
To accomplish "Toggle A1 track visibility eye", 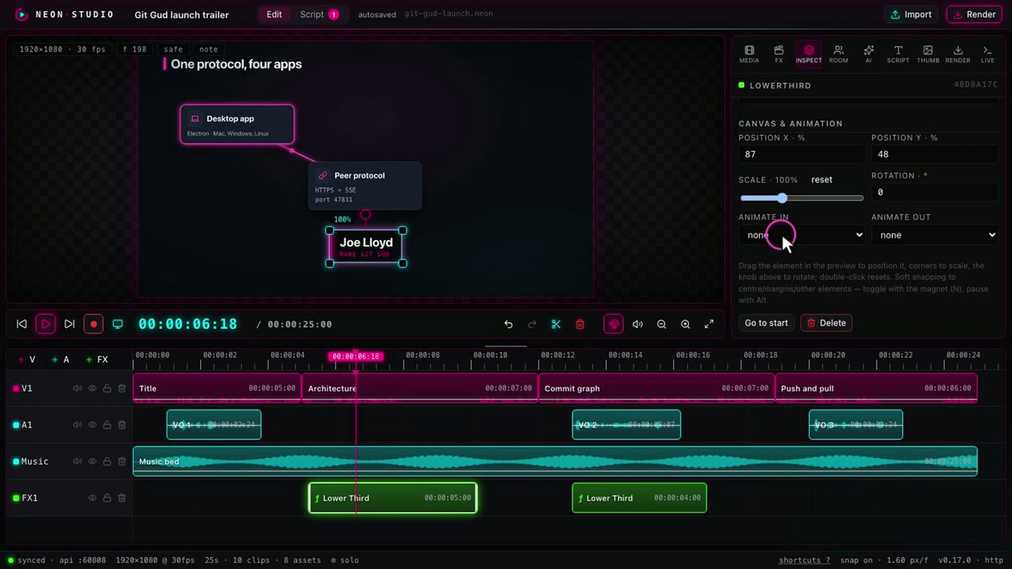I will [92, 425].
